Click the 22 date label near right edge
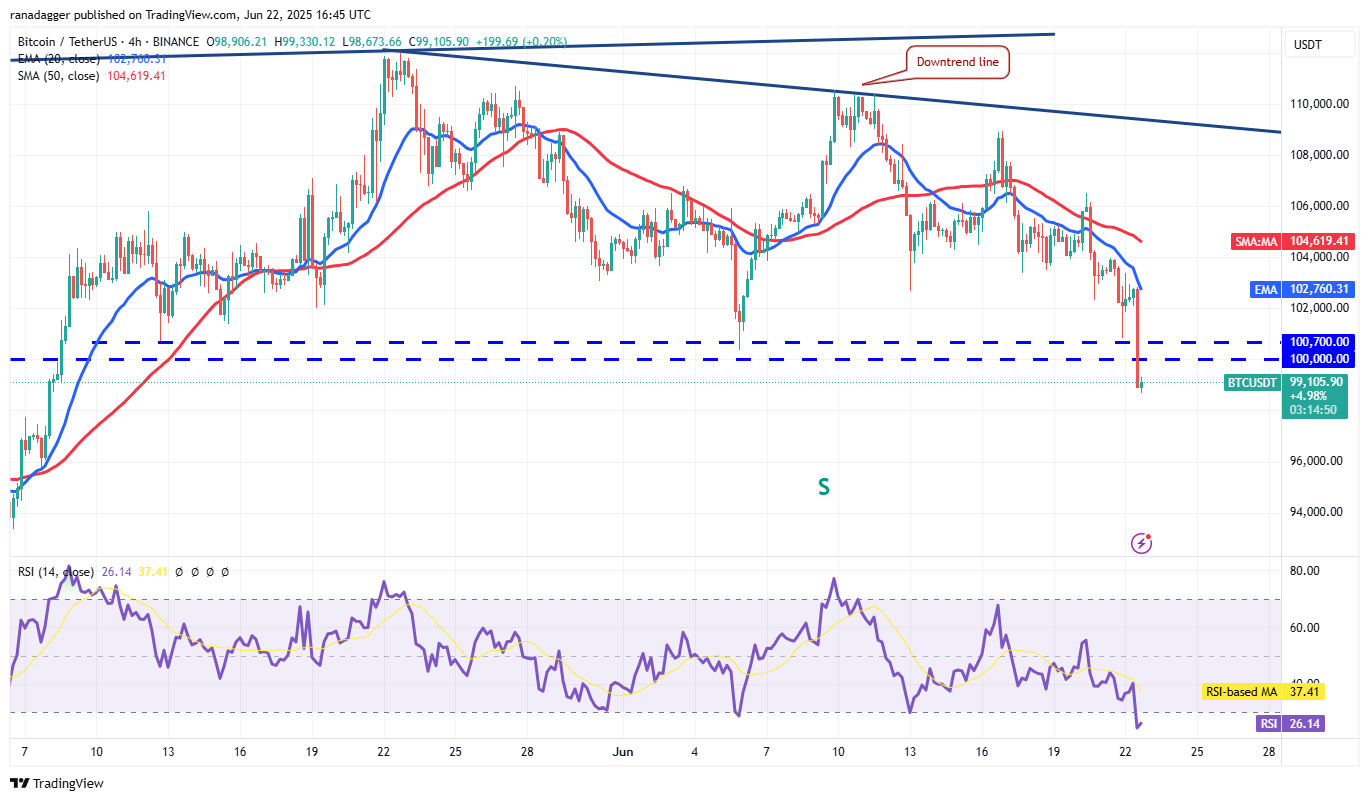1369x801 pixels. coord(1126,752)
